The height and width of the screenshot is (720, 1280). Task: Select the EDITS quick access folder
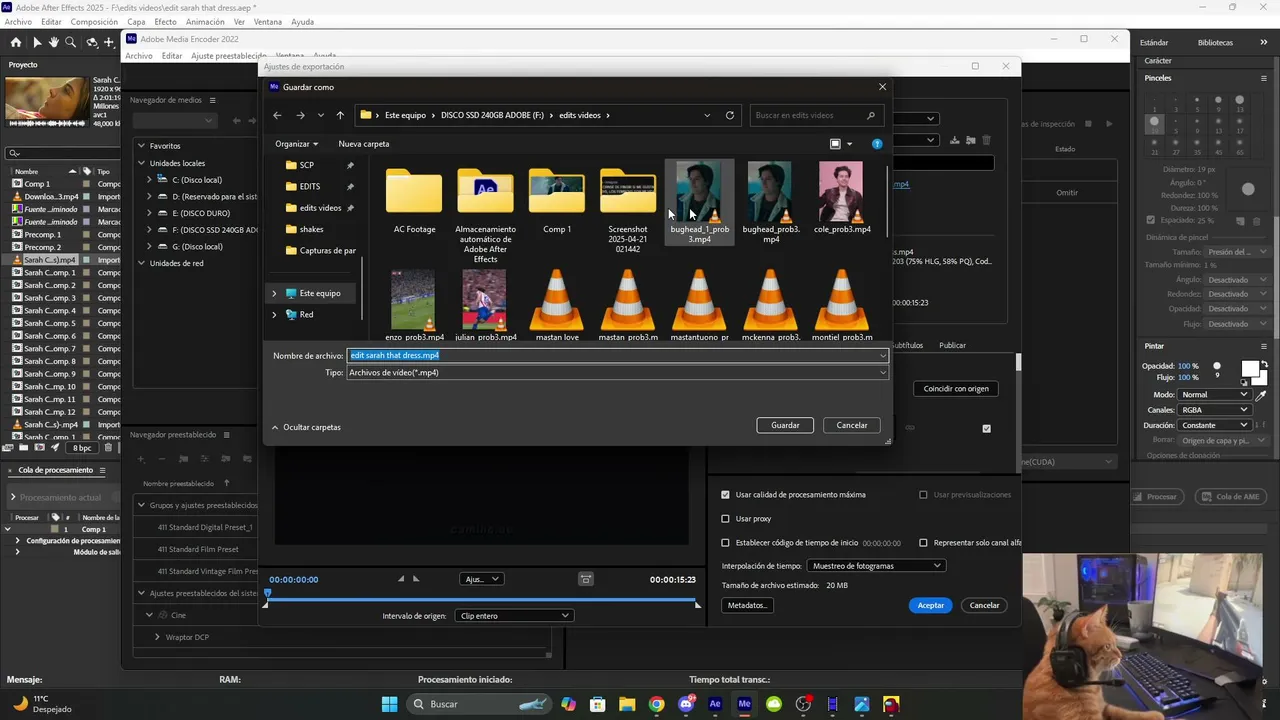310,186
